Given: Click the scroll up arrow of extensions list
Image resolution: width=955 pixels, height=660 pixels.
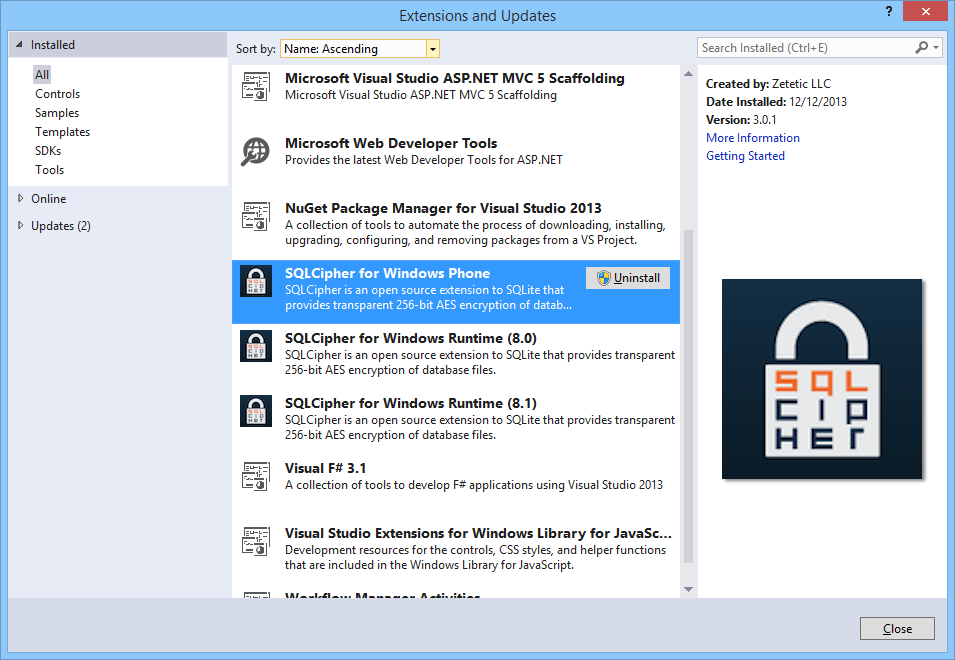Looking at the screenshot, I should click(688, 74).
